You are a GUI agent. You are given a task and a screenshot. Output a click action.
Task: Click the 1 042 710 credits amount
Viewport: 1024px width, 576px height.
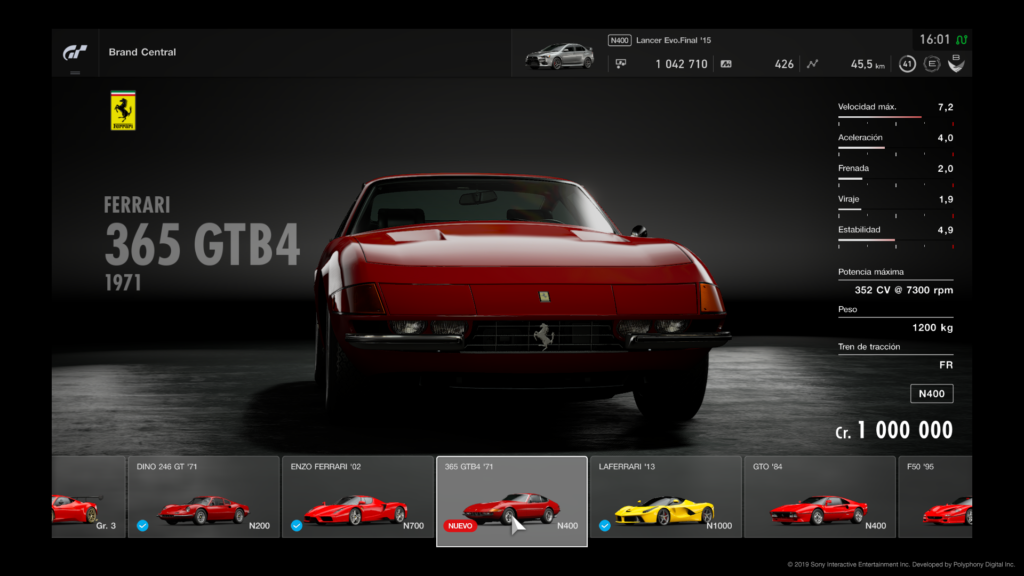point(681,64)
